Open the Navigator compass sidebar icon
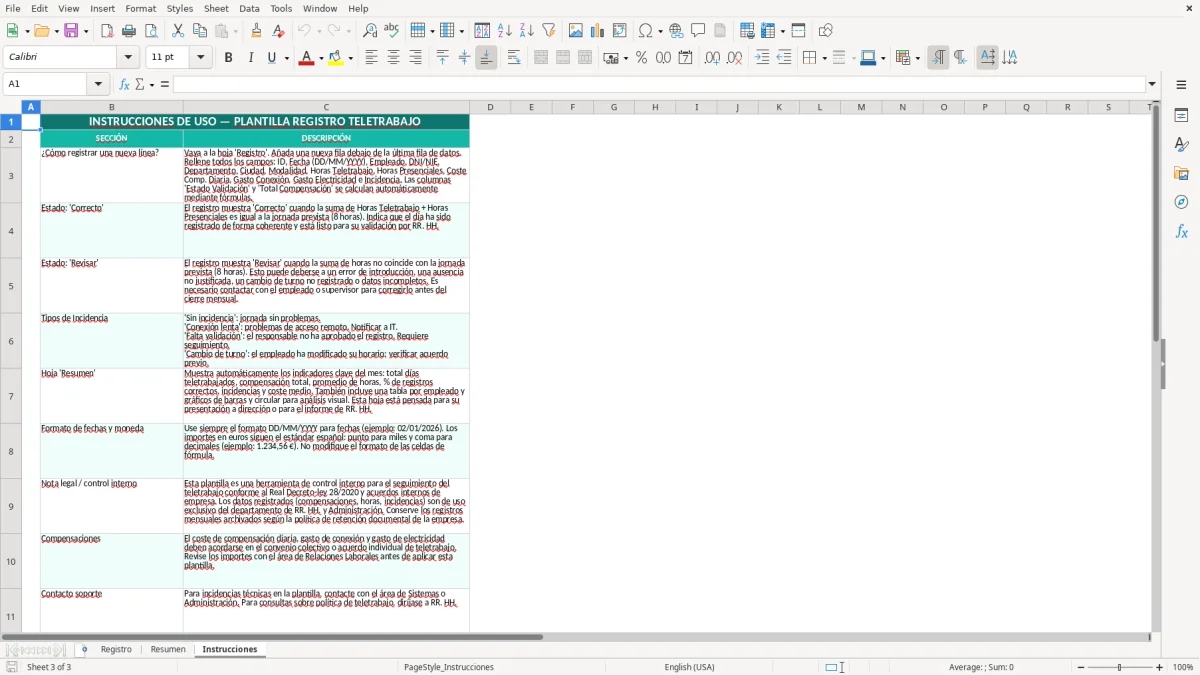The height and width of the screenshot is (675, 1200). [1181, 202]
